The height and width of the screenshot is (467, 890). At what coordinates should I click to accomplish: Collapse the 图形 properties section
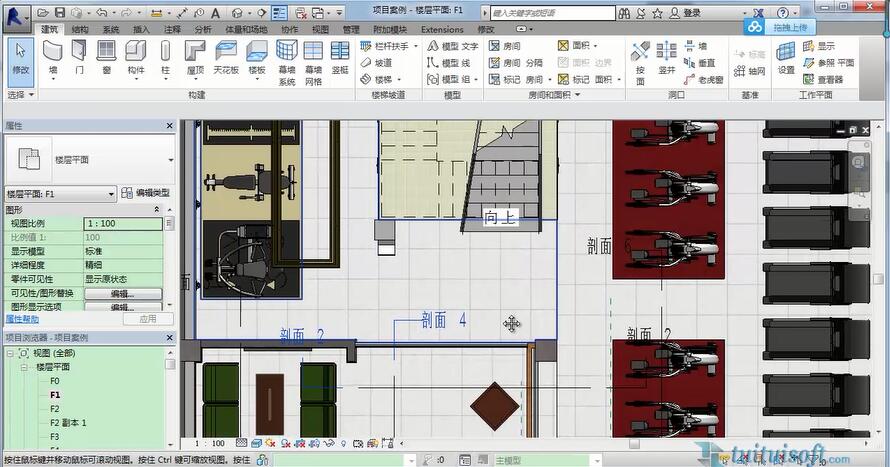pyautogui.click(x=156, y=210)
